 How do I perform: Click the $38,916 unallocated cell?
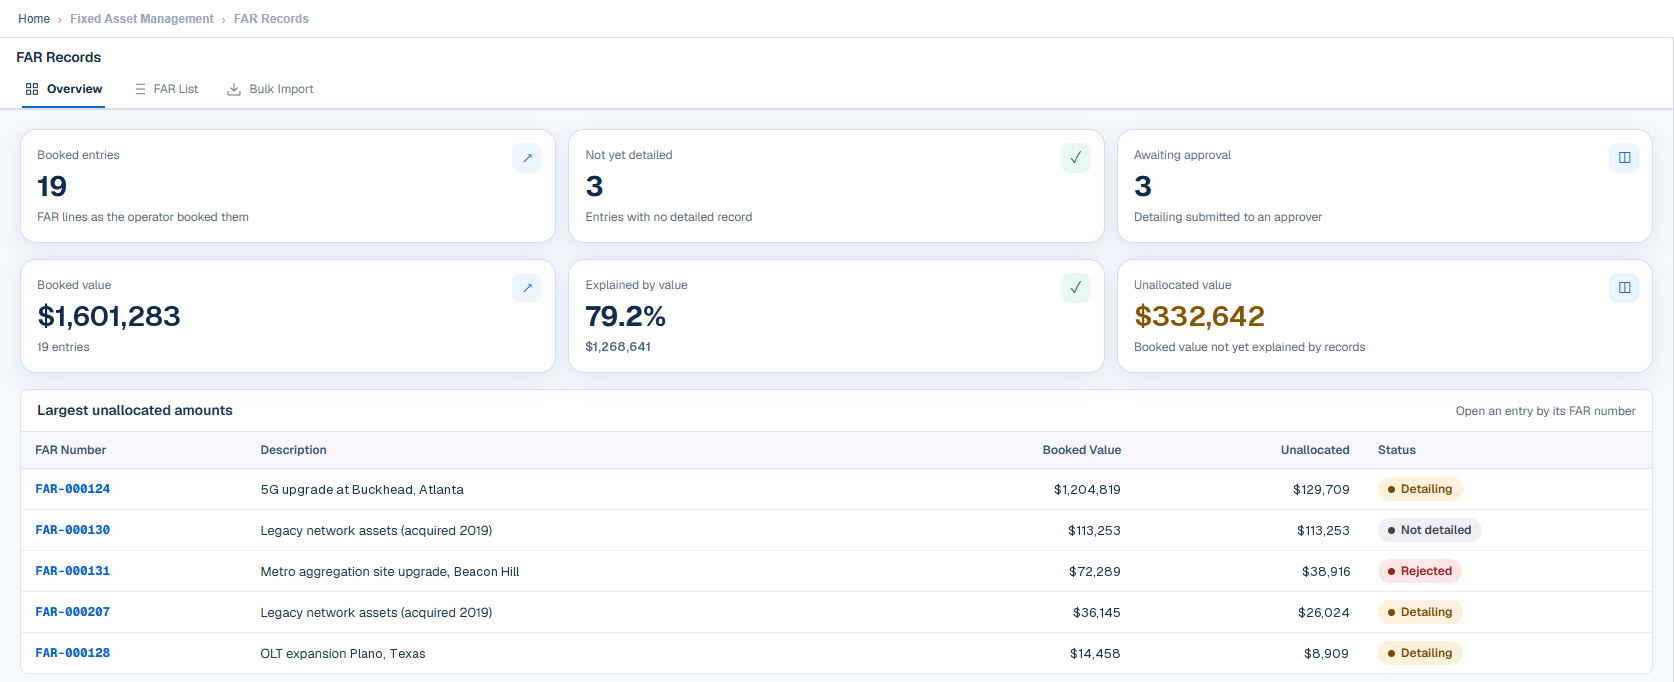tap(1326, 572)
